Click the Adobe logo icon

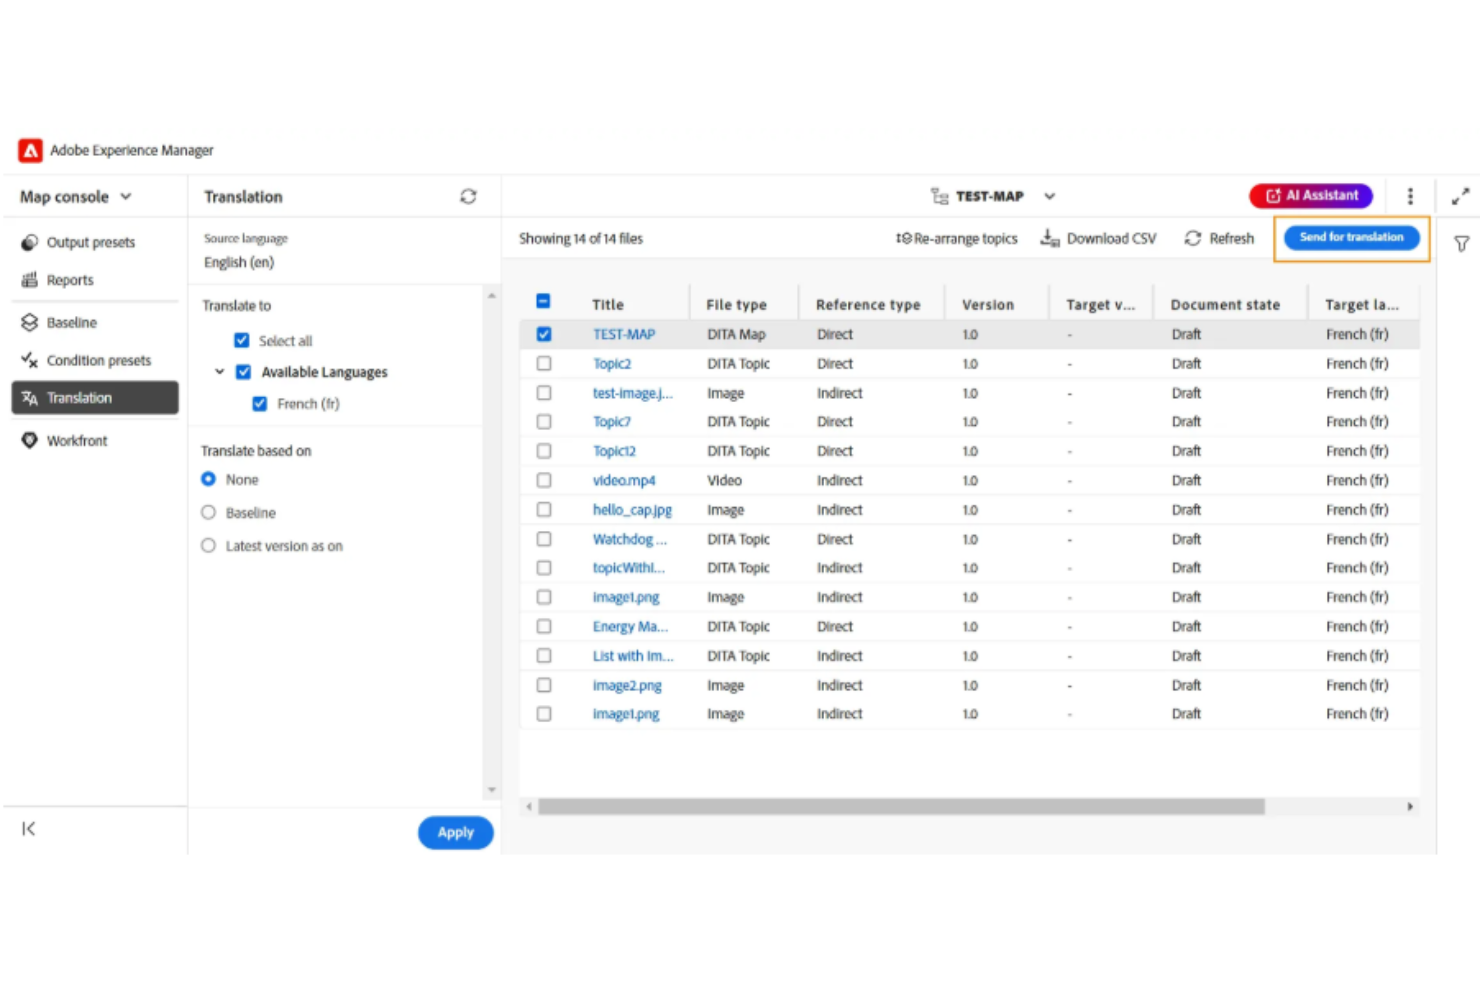pyautogui.click(x=30, y=150)
